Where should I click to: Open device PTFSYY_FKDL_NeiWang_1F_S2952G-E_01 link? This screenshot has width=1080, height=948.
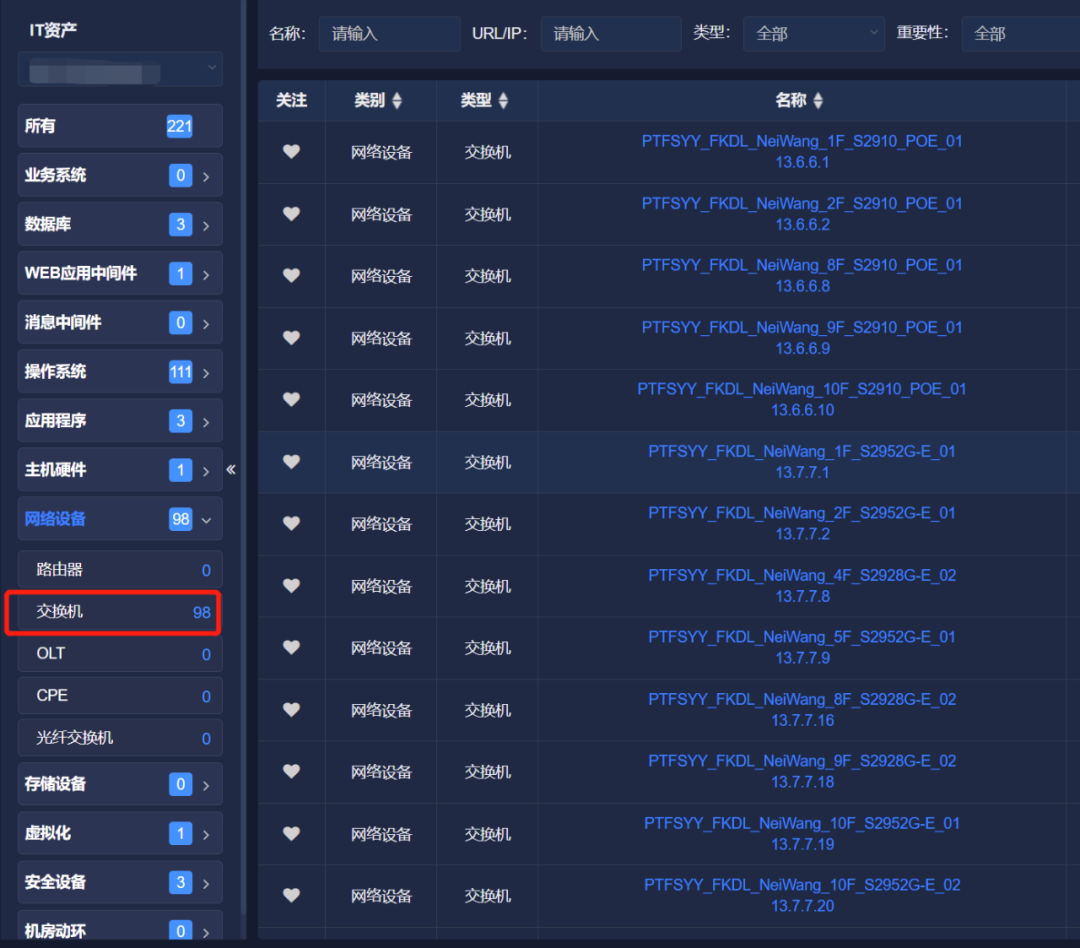click(802, 451)
